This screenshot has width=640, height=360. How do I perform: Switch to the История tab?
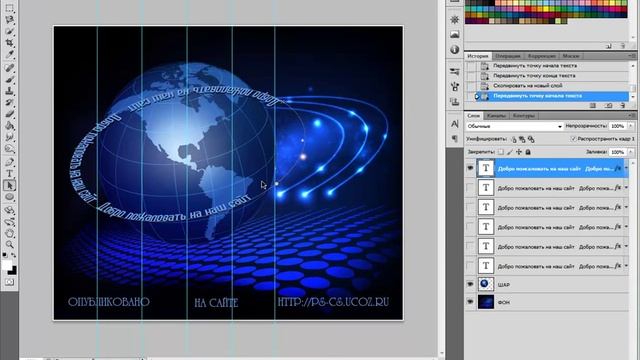click(x=478, y=56)
